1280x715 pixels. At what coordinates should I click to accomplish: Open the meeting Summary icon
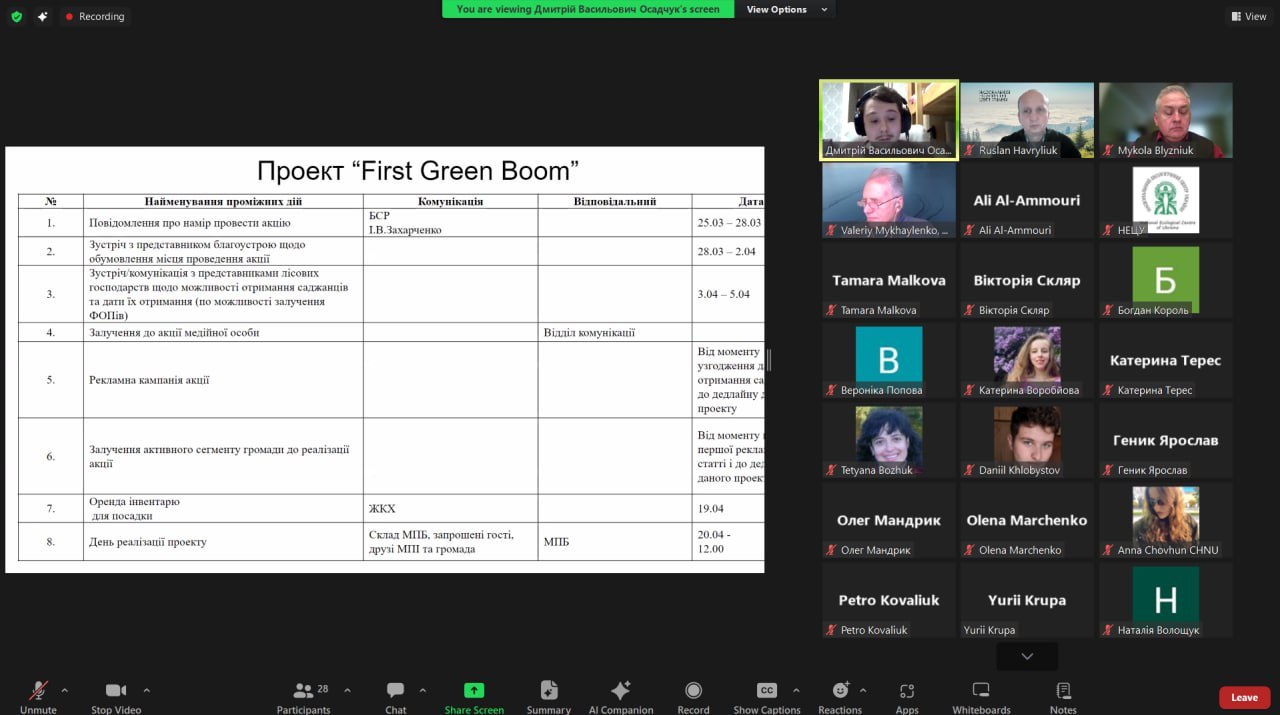(548, 691)
